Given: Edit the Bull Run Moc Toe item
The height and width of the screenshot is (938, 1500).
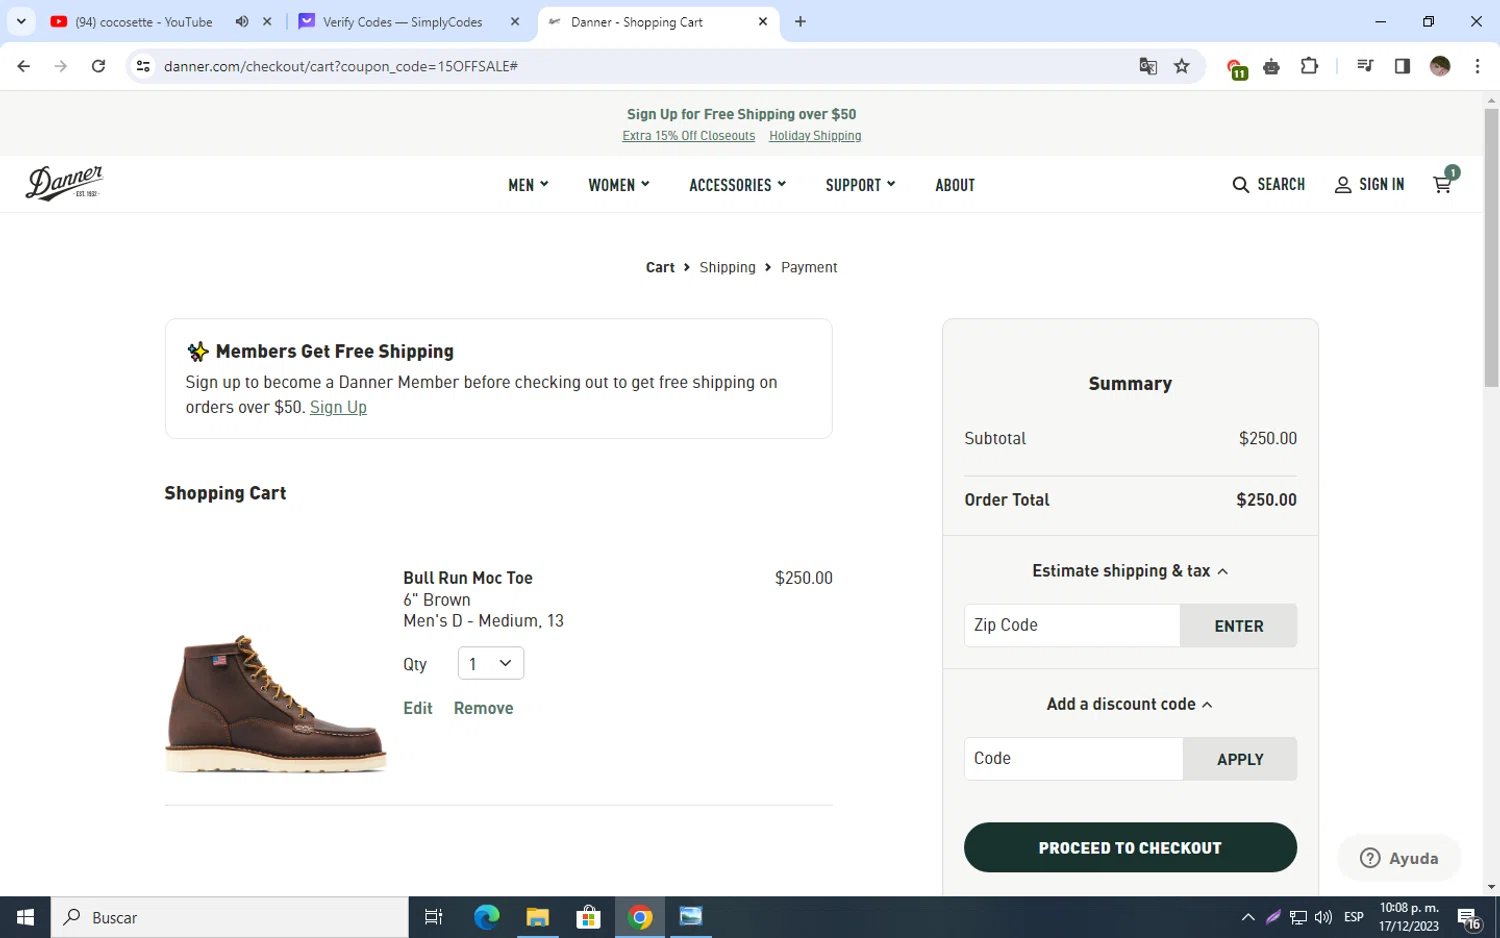Looking at the screenshot, I should coord(418,708).
